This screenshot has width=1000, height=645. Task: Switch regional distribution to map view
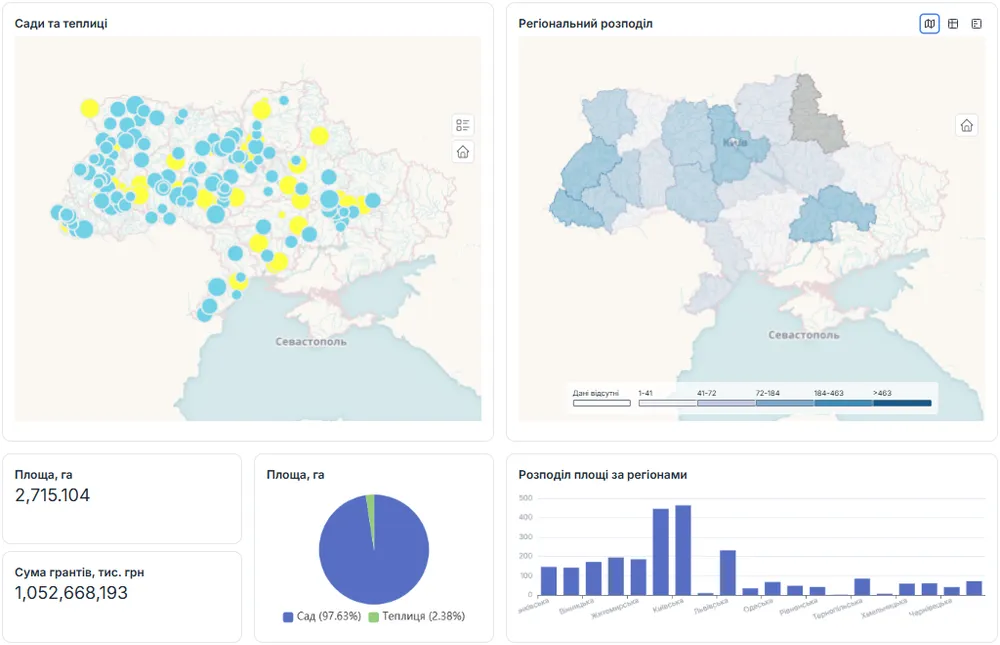pos(929,24)
